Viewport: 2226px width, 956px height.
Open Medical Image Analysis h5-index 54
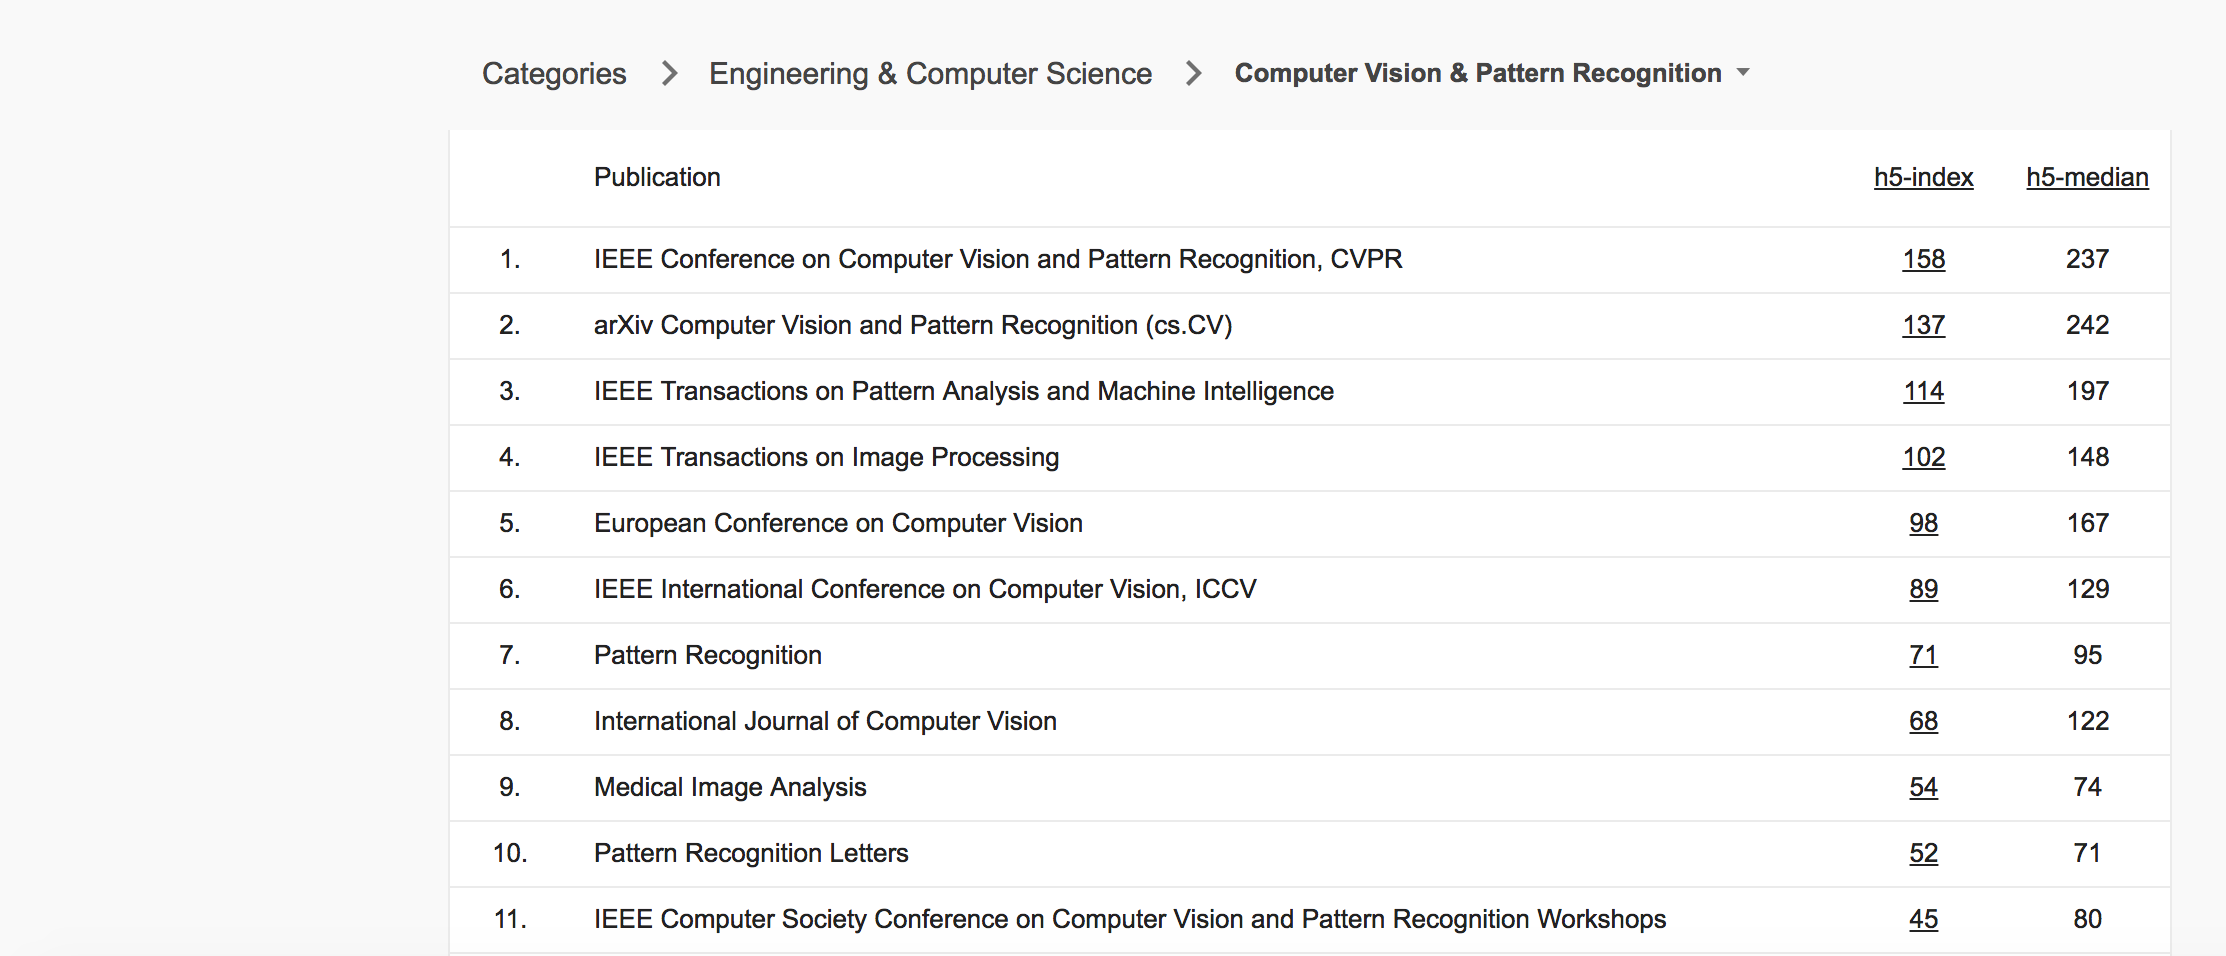[1923, 787]
